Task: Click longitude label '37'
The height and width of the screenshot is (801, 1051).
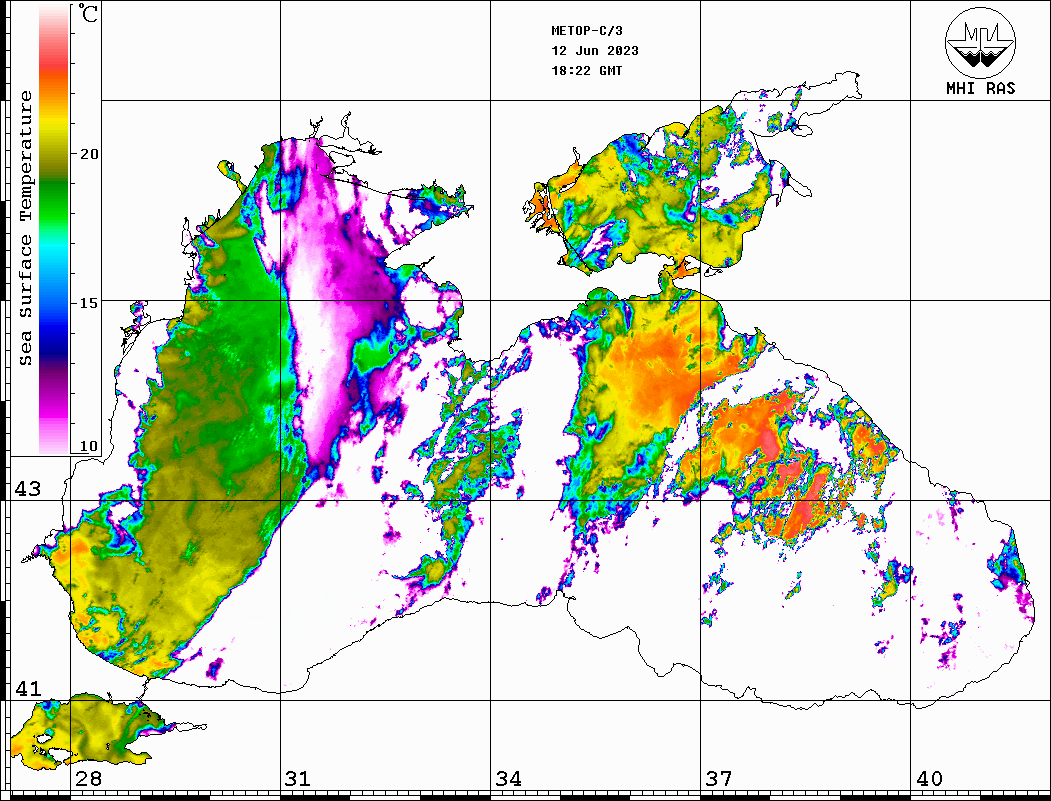Action: (719, 779)
